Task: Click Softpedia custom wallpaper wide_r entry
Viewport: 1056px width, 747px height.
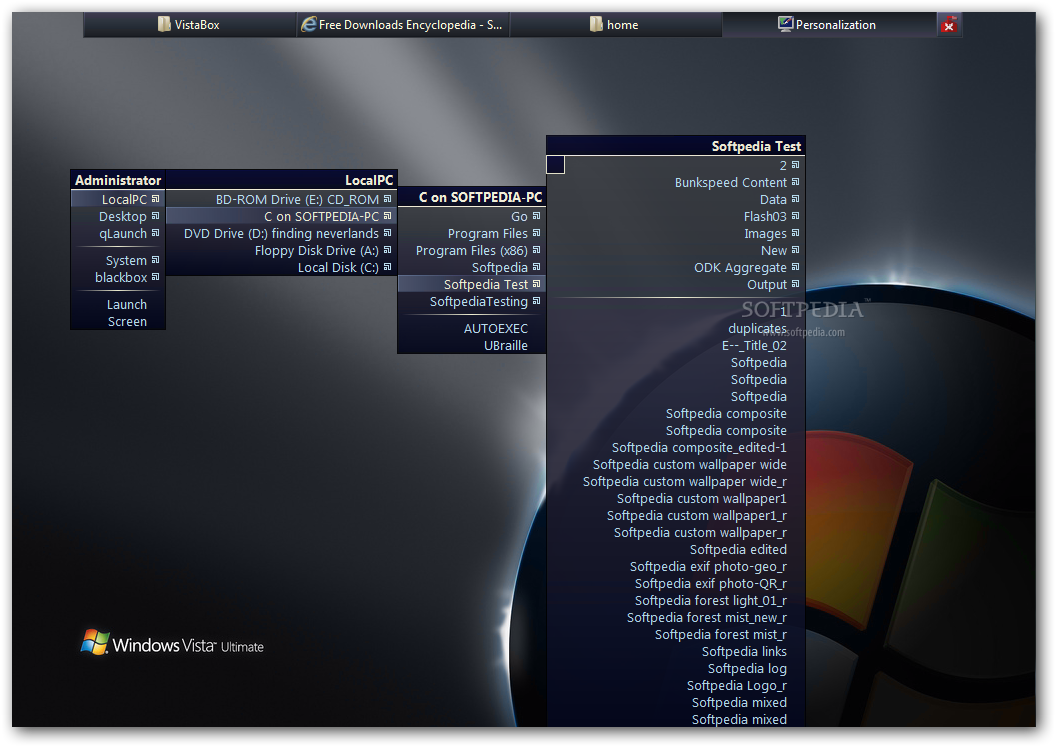Action: click(x=676, y=481)
